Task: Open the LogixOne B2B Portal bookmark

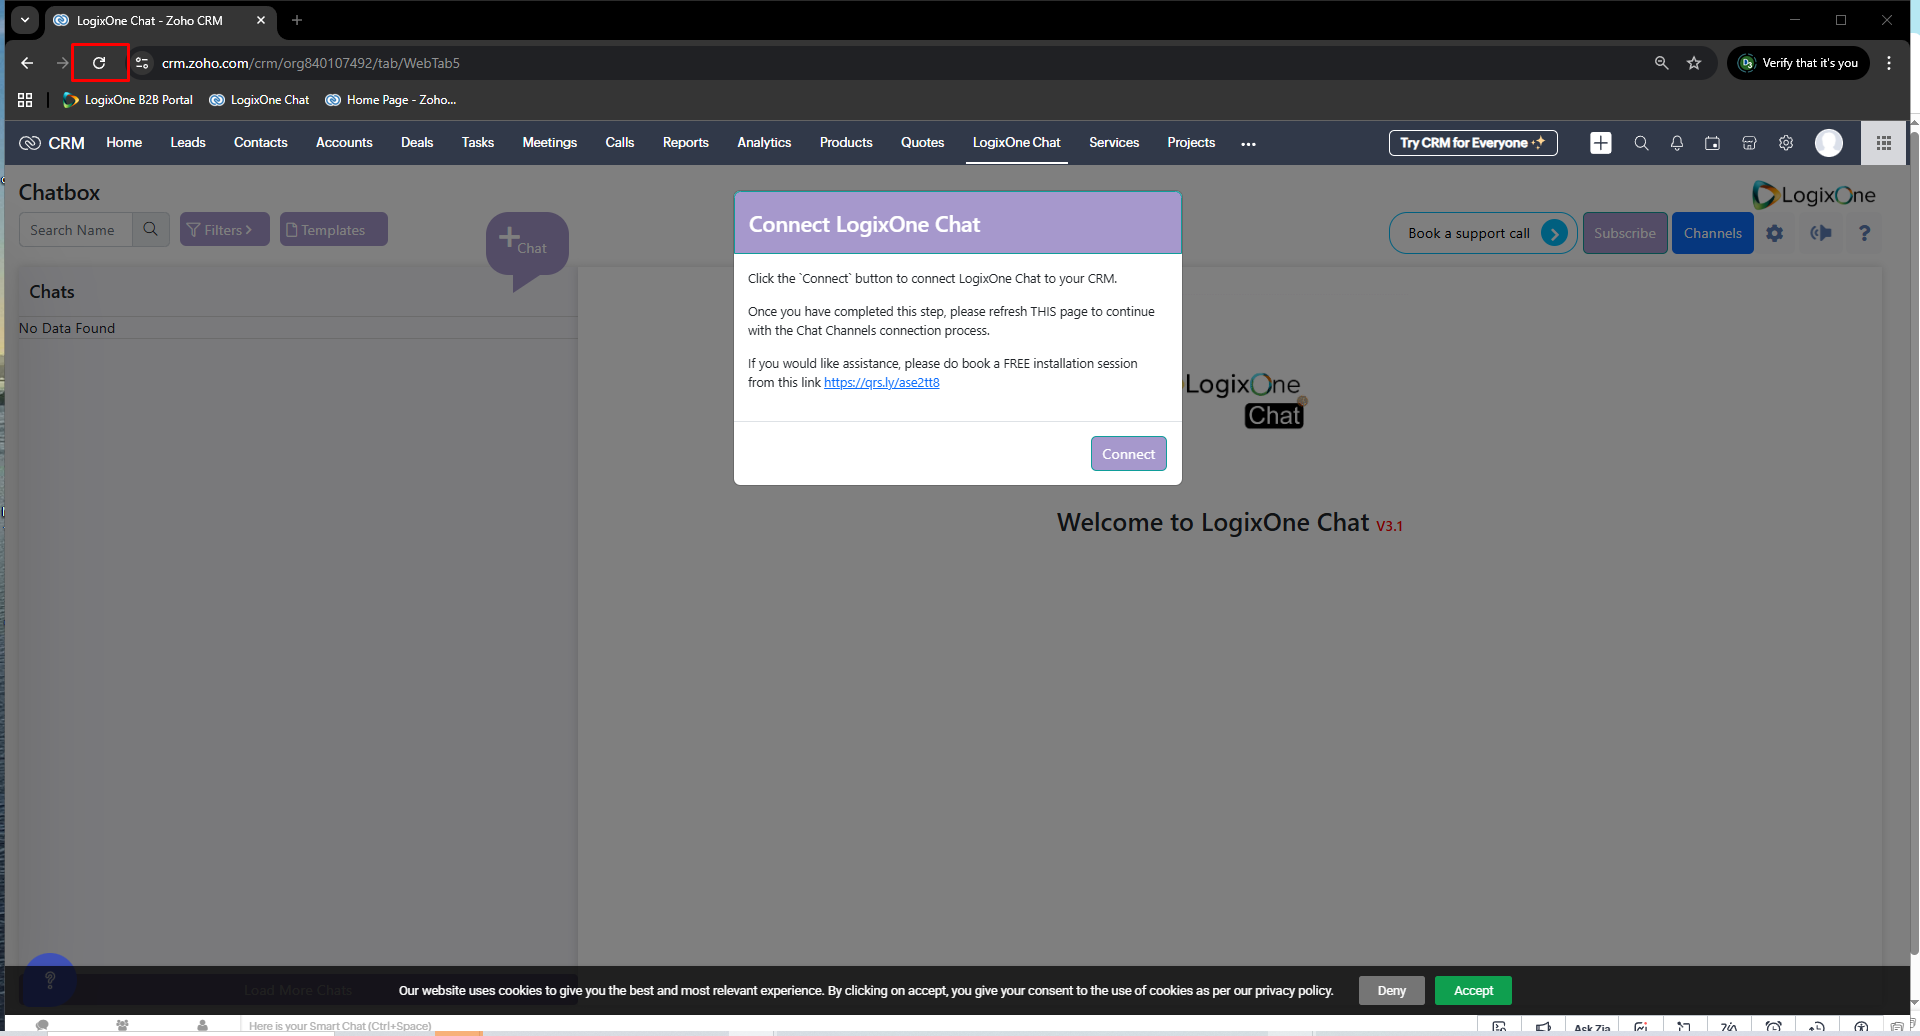Action: [x=128, y=100]
